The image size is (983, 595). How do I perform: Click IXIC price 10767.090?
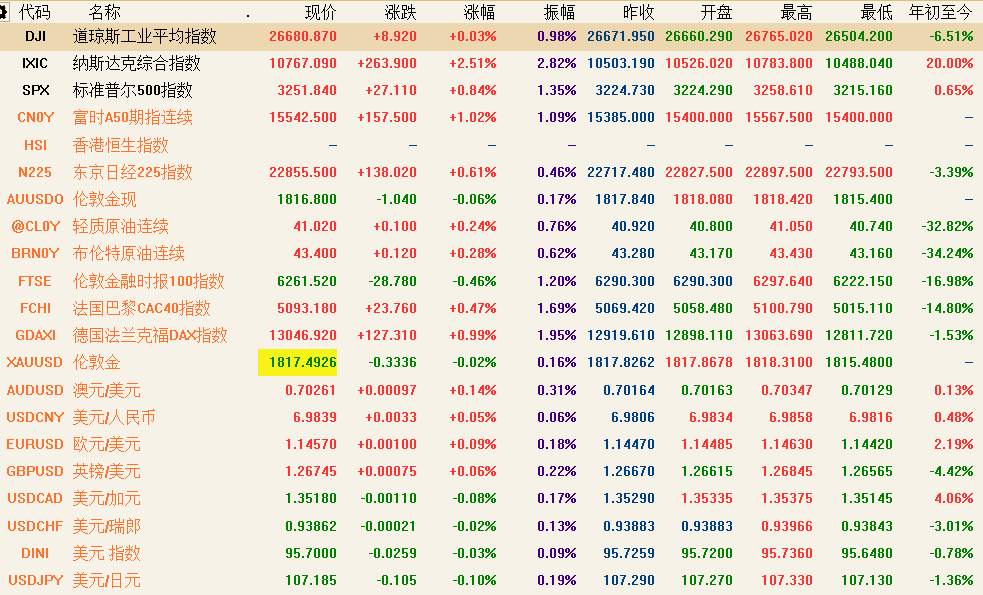pyautogui.click(x=303, y=63)
